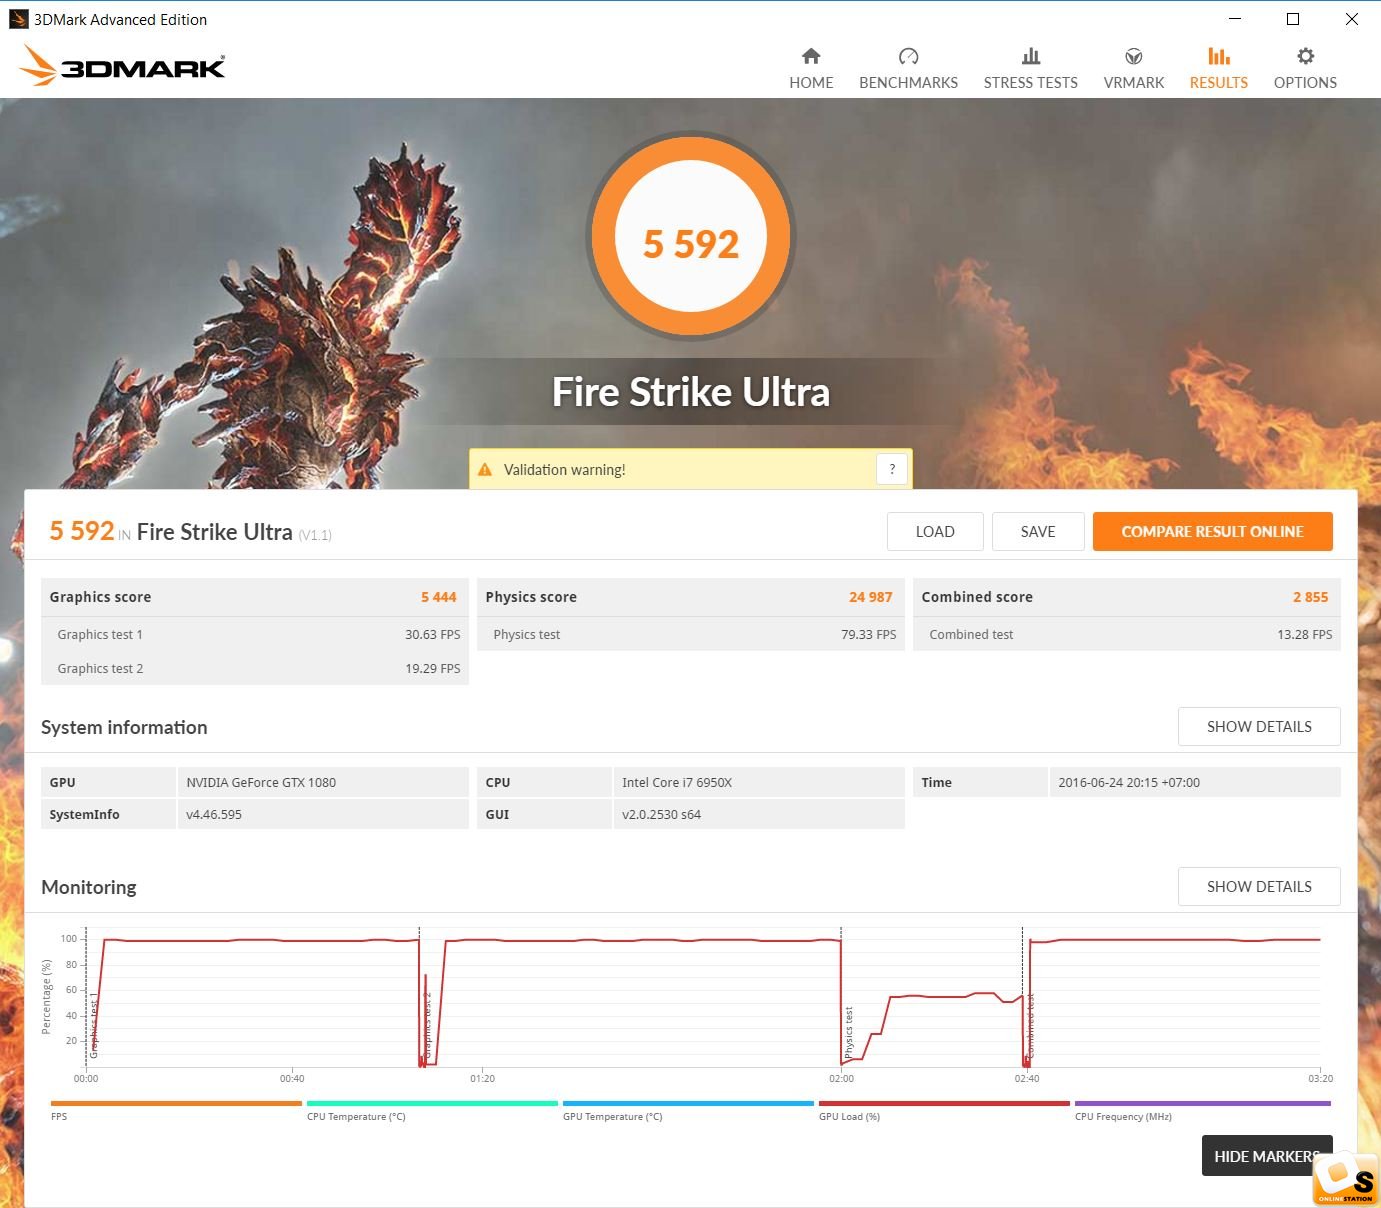Click the 30.63 FPS value

pyautogui.click(x=433, y=635)
